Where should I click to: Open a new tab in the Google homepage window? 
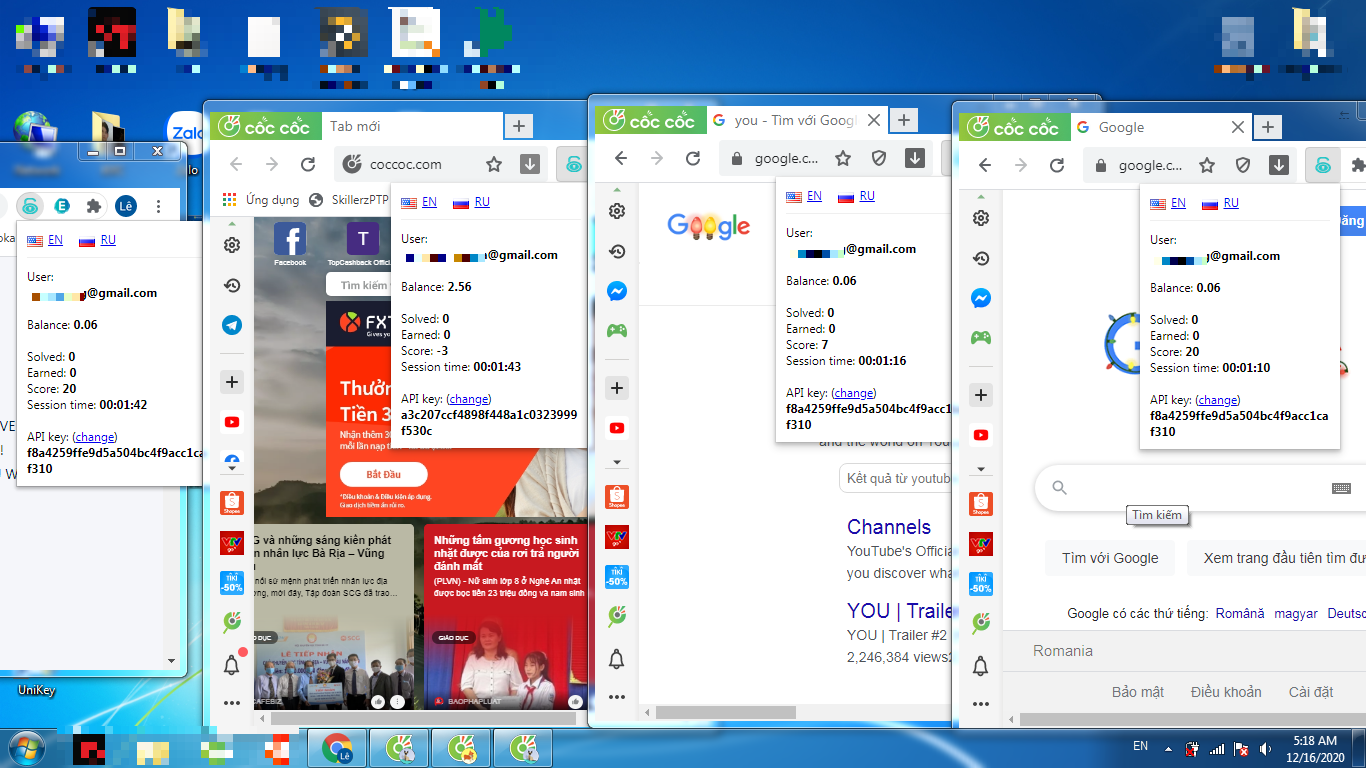[1267, 127]
